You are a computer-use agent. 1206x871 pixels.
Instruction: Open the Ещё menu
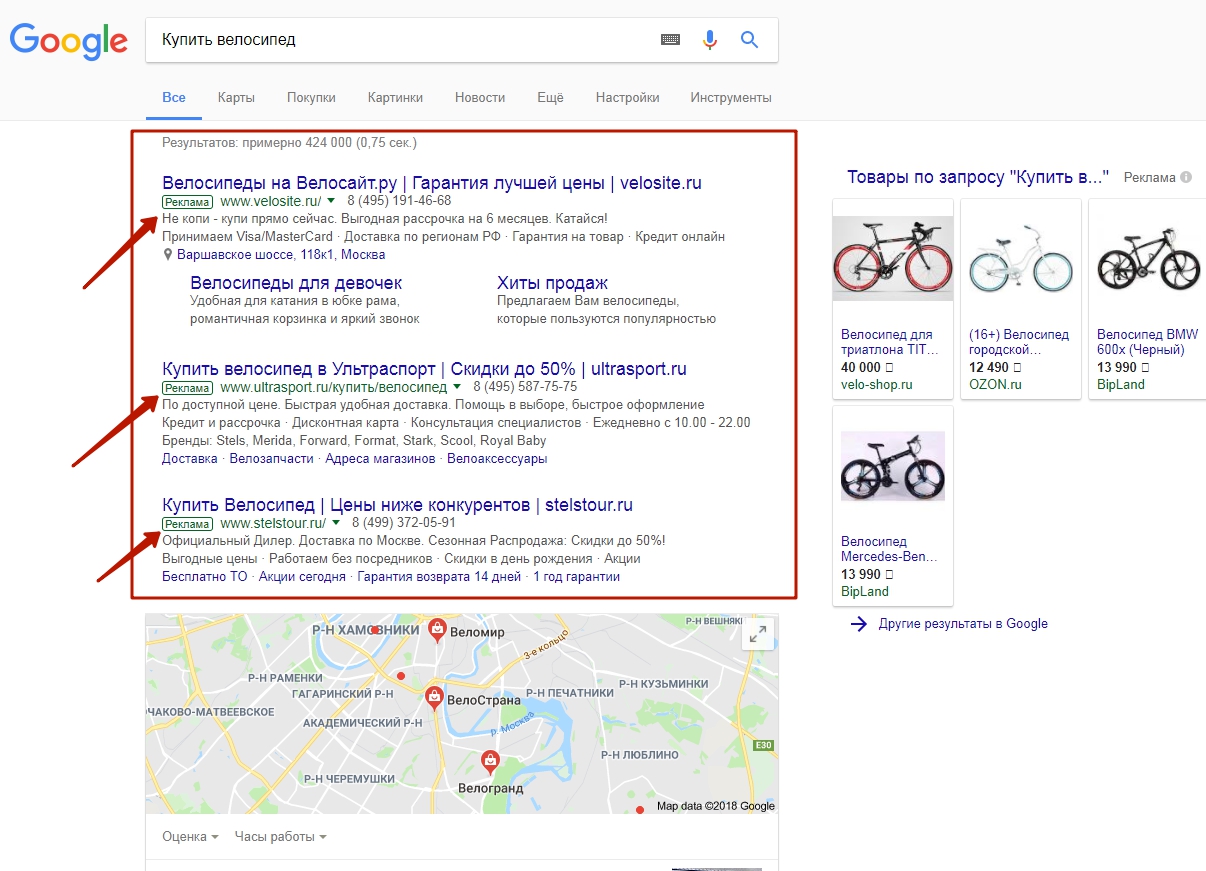coord(550,98)
